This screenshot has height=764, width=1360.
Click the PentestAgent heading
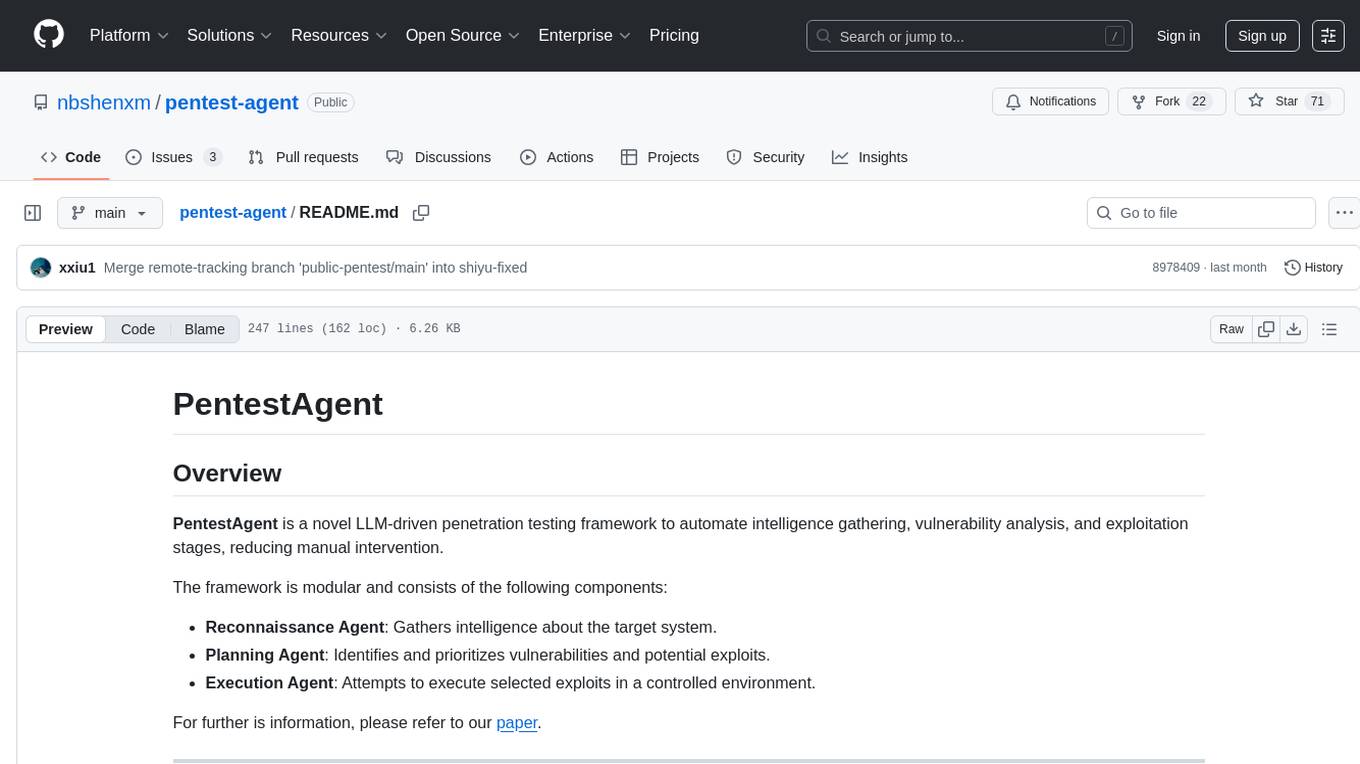(x=278, y=404)
